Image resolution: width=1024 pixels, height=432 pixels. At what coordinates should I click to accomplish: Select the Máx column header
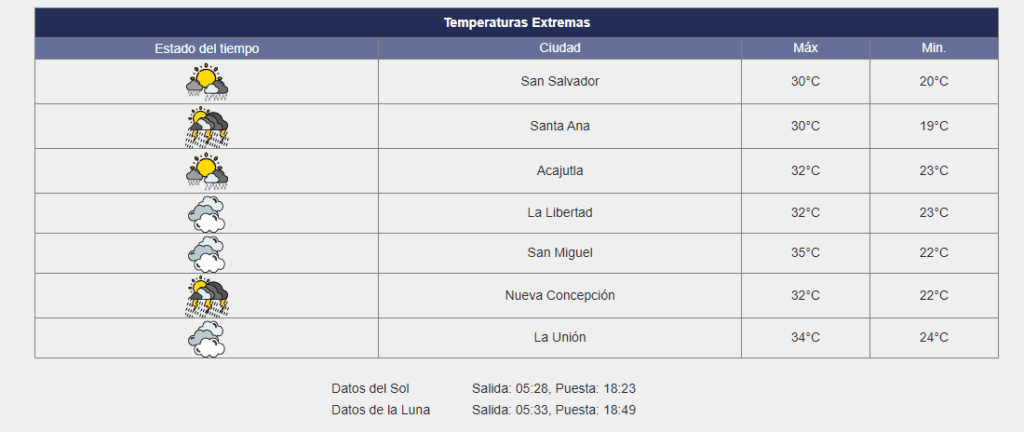pyautogui.click(x=805, y=48)
